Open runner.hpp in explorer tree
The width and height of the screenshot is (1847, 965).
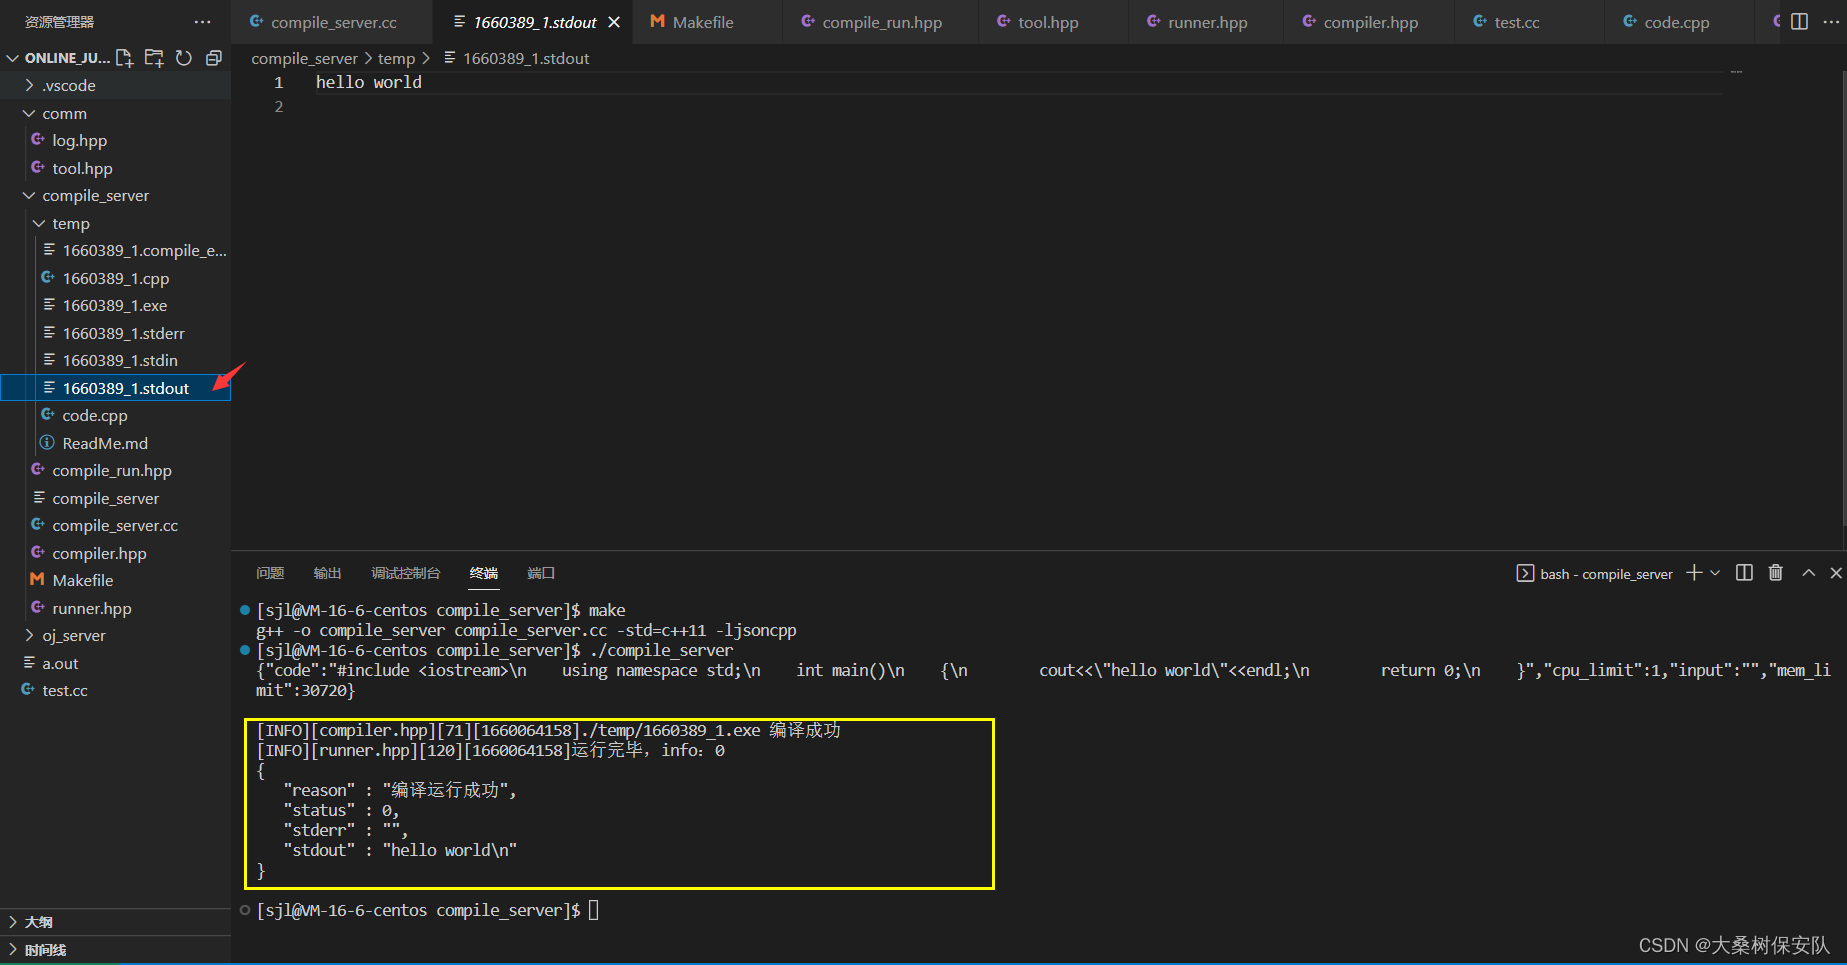[115, 608]
